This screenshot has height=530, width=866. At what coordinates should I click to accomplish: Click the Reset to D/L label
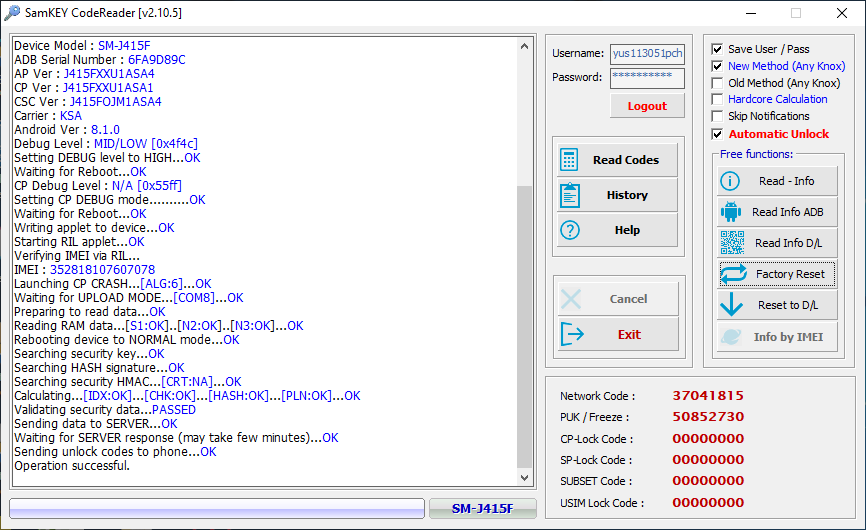click(788, 305)
